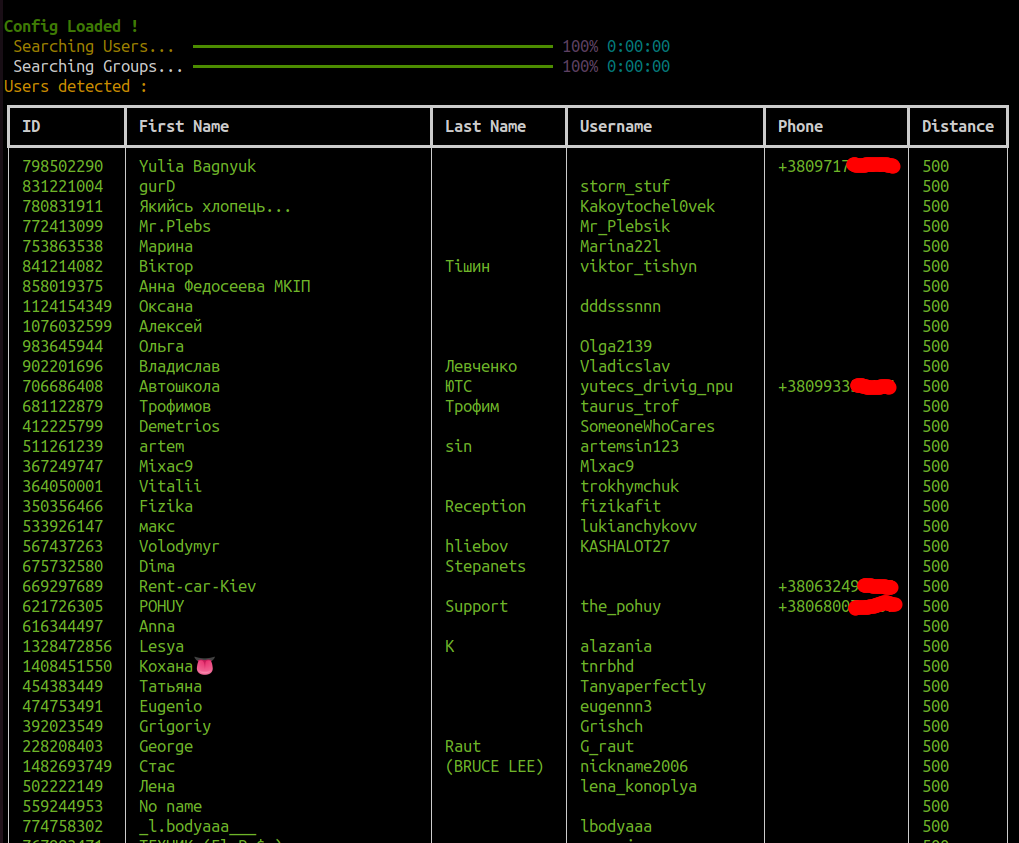
Task: Select username fizikafit
Action: click(620, 507)
